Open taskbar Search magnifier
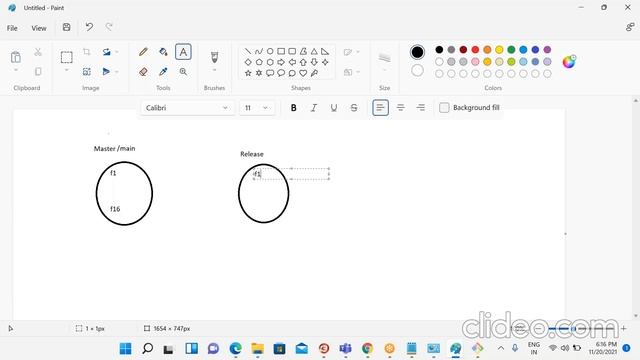This screenshot has height=360, width=640. tap(147, 349)
